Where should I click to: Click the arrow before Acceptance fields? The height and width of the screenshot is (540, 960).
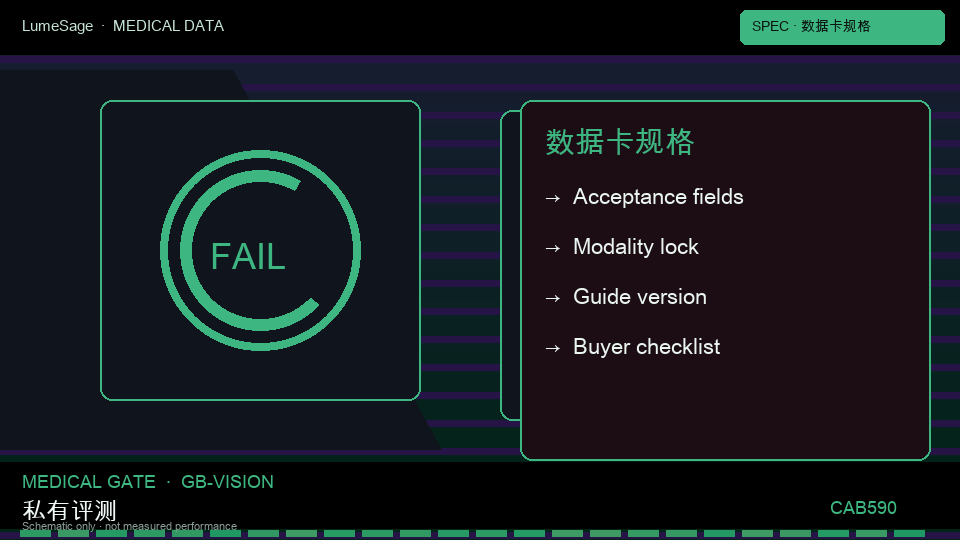pyautogui.click(x=552, y=198)
